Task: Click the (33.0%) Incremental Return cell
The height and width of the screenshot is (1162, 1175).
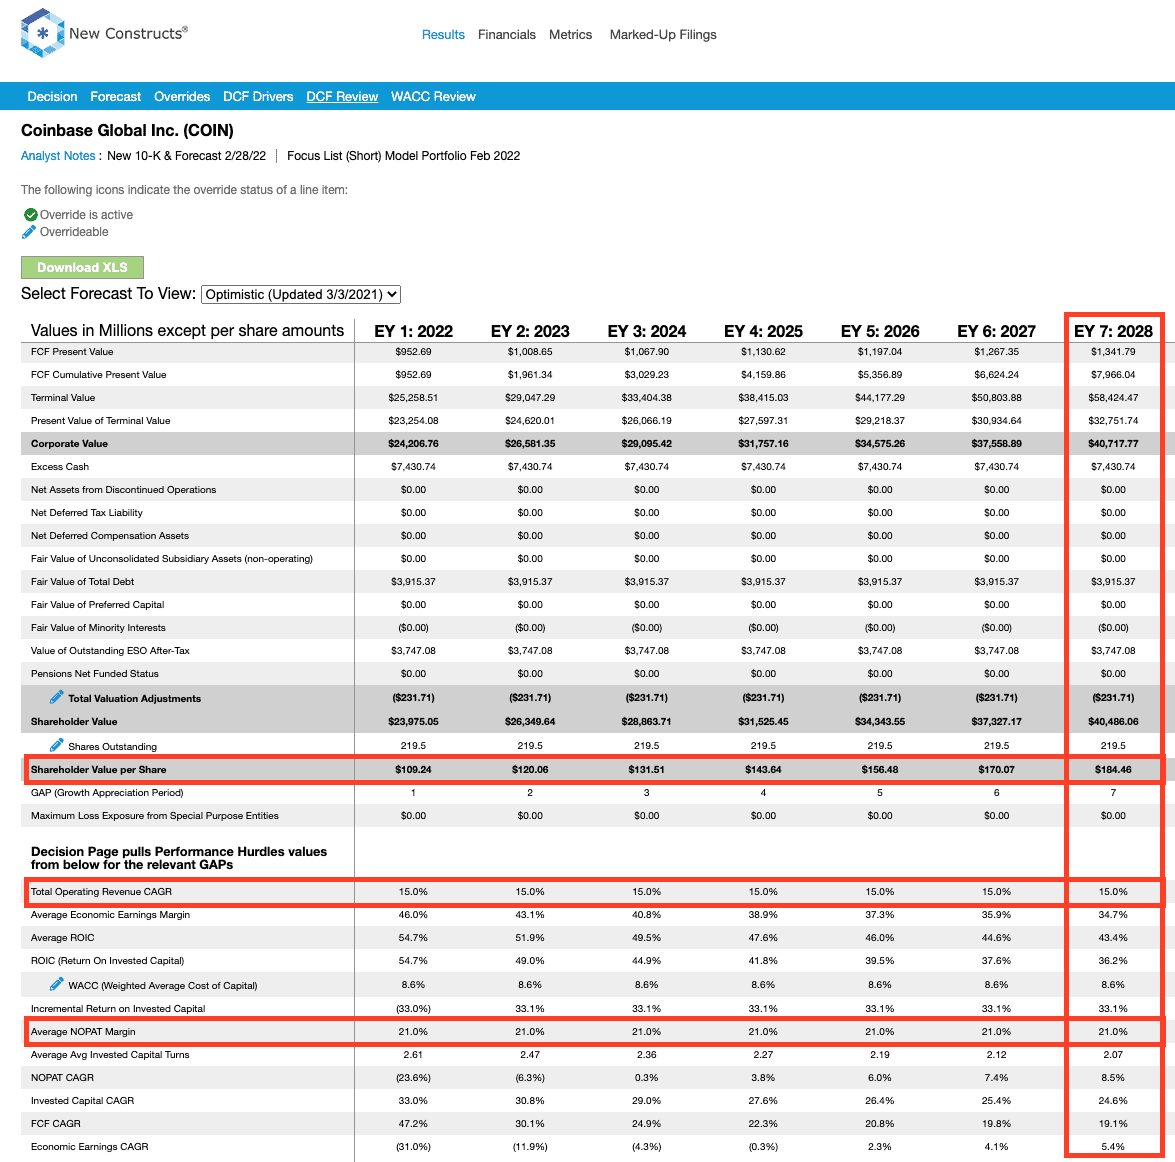Action: [x=414, y=1008]
